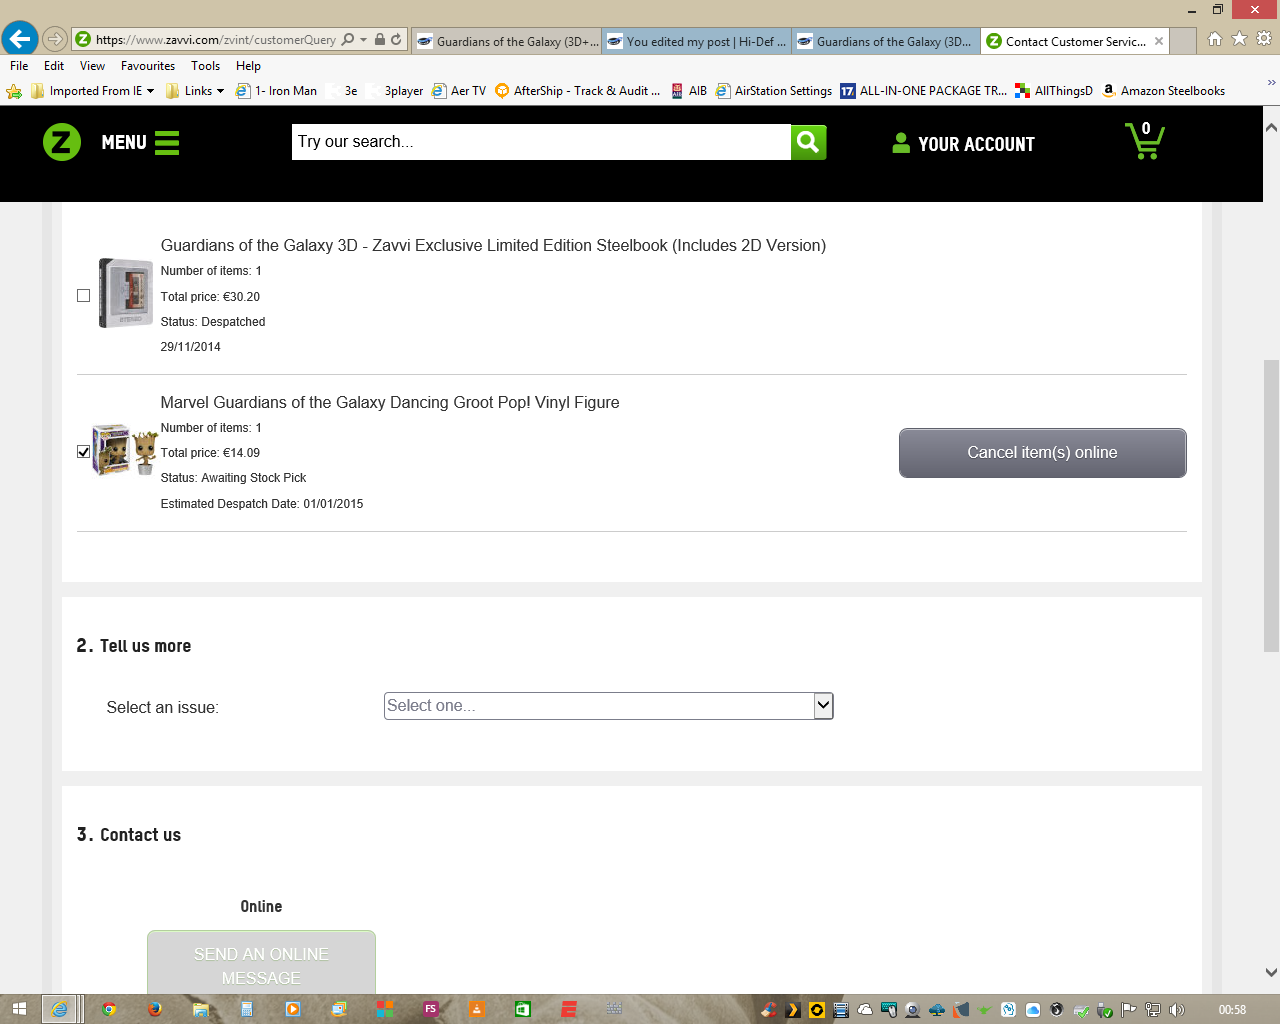This screenshot has height=1024, width=1280.
Task: Open the ALL-IN-ONE PACKAGE TR... bookmark
Action: [x=923, y=91]
